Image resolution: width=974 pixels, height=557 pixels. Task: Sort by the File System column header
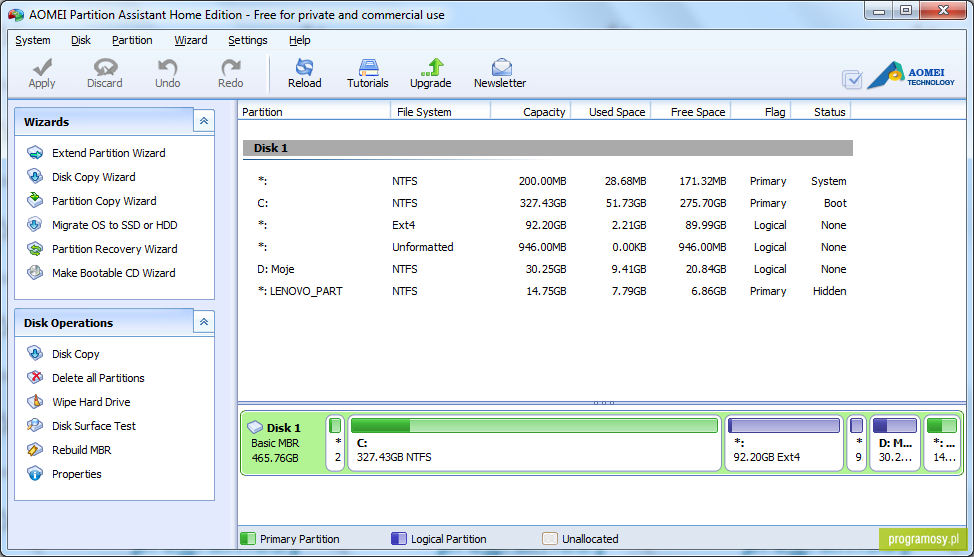tap(440, 112)
